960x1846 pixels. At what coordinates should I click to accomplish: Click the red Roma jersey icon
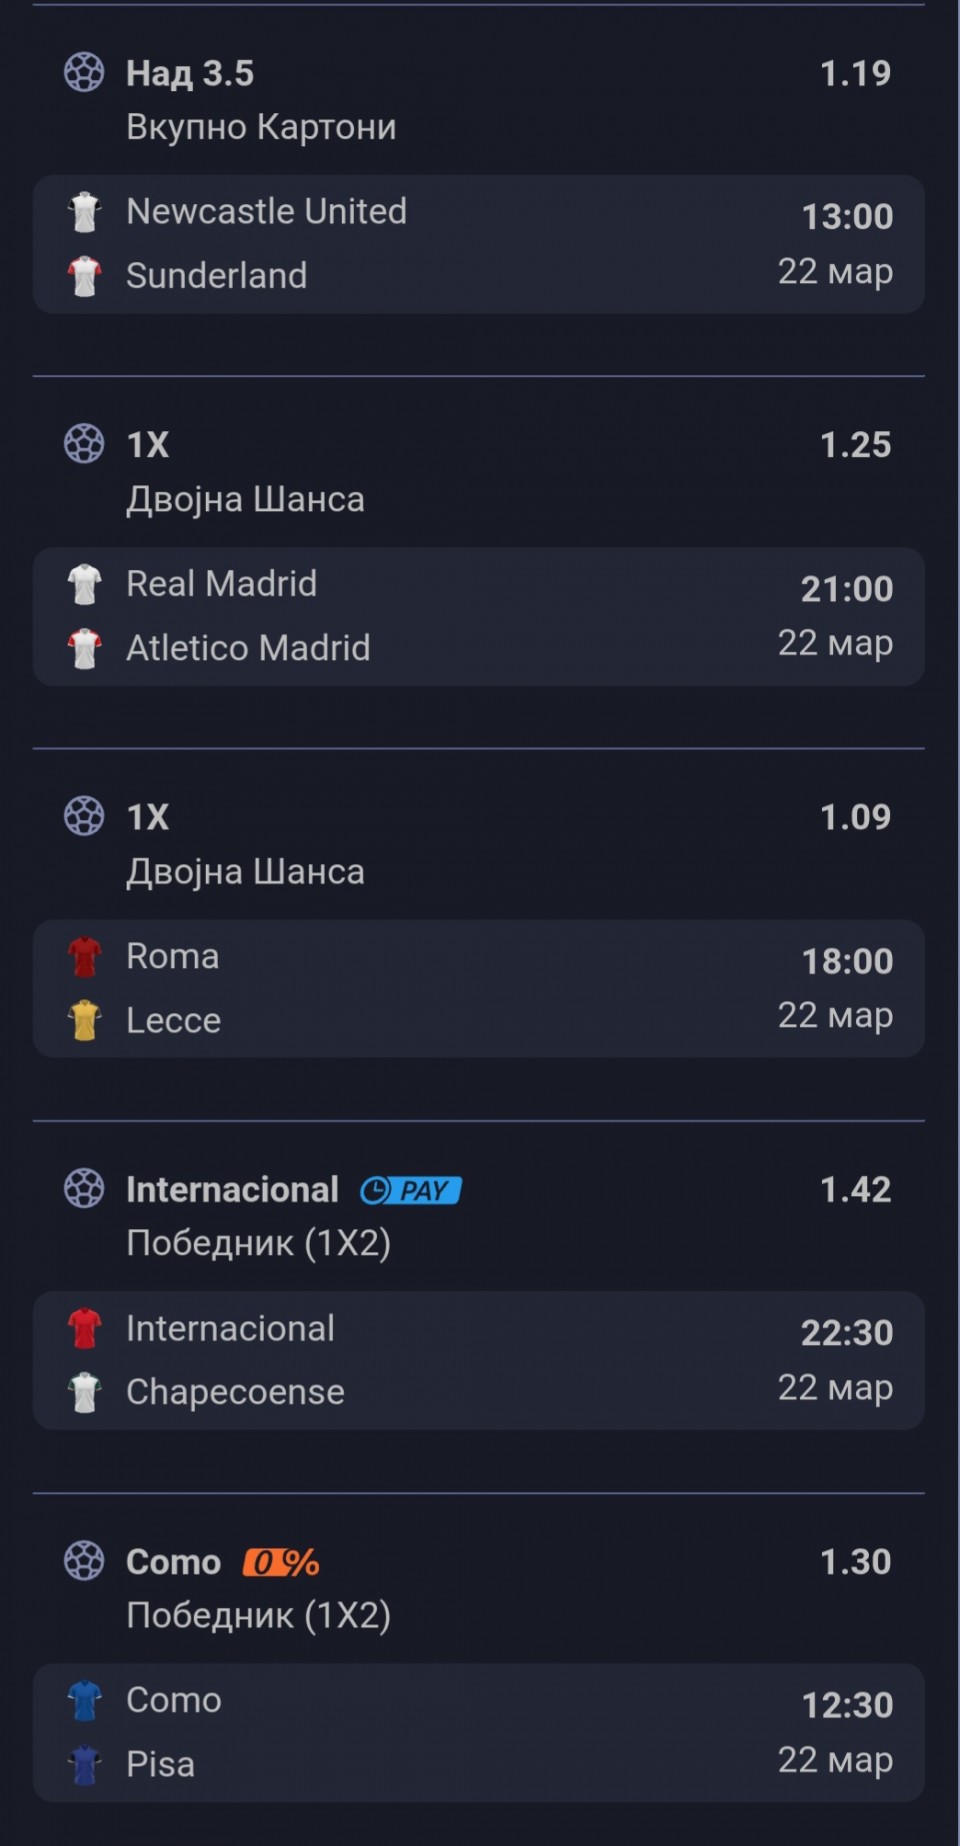point(85,957)
